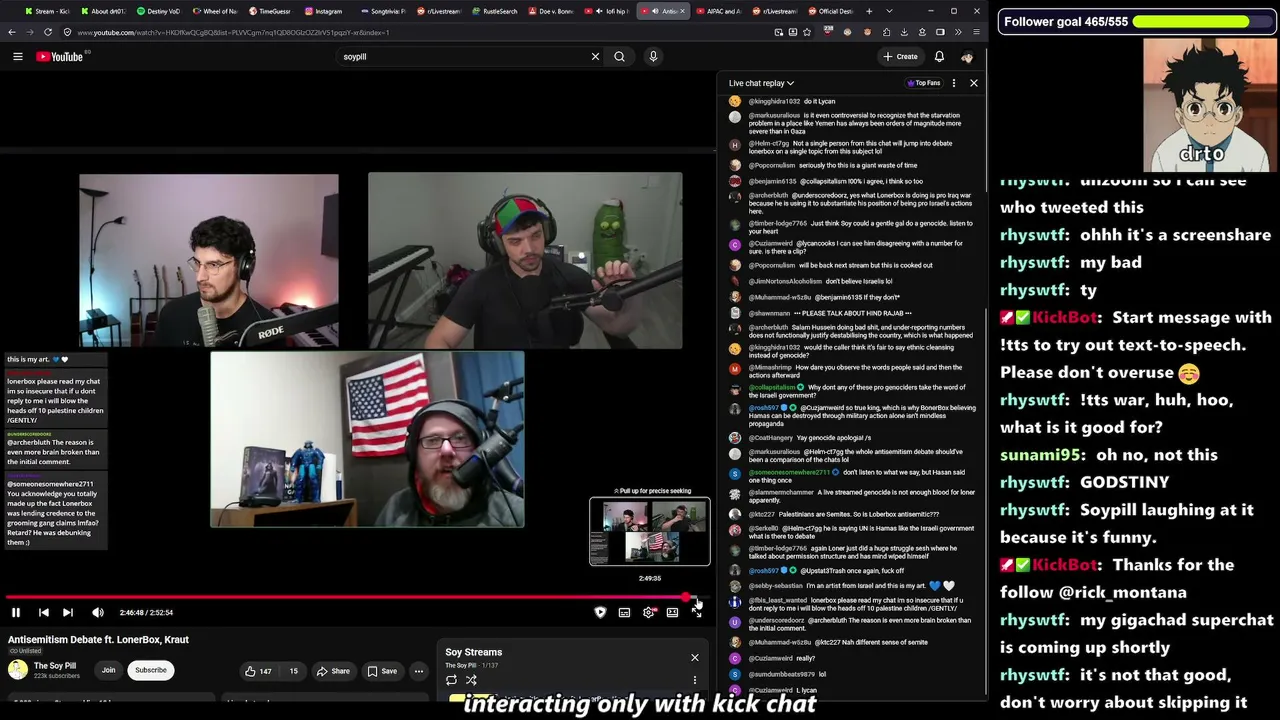Clear the YouTube search text
The width and height of the screenshot is (1280, 720).
tap(595, 57)
